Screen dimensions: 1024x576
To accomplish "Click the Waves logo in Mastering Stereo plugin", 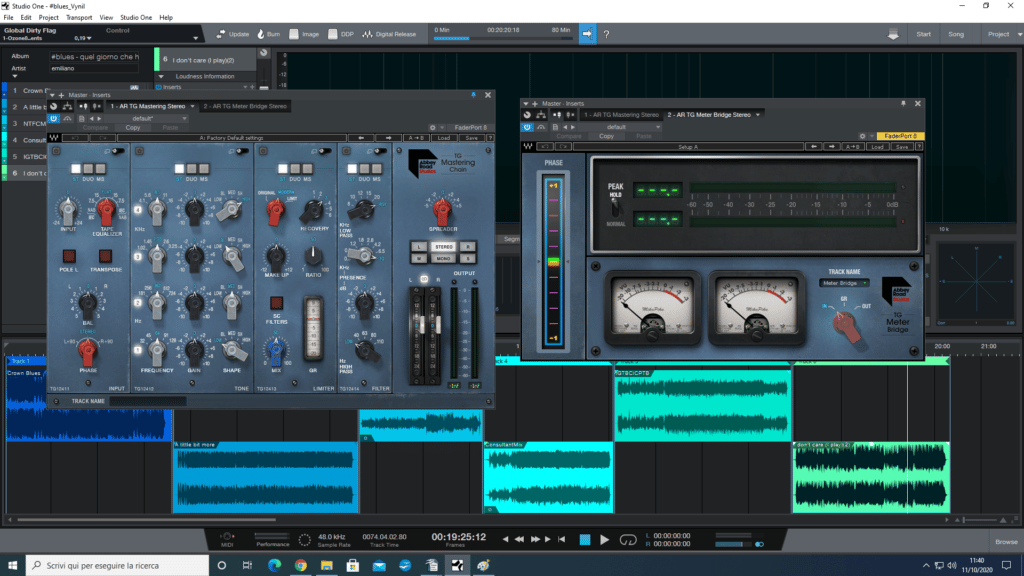I will click(54, 138).
